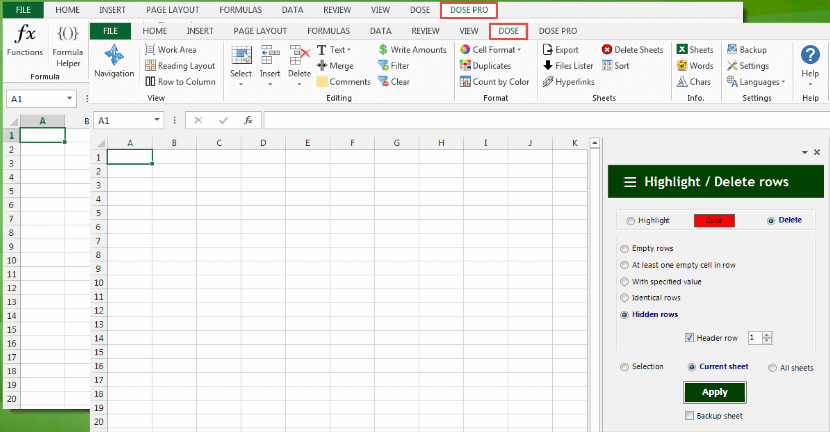This screenshot has width=830, height=432.
Task: Open Row to Column tool
Action: (180, 82)
